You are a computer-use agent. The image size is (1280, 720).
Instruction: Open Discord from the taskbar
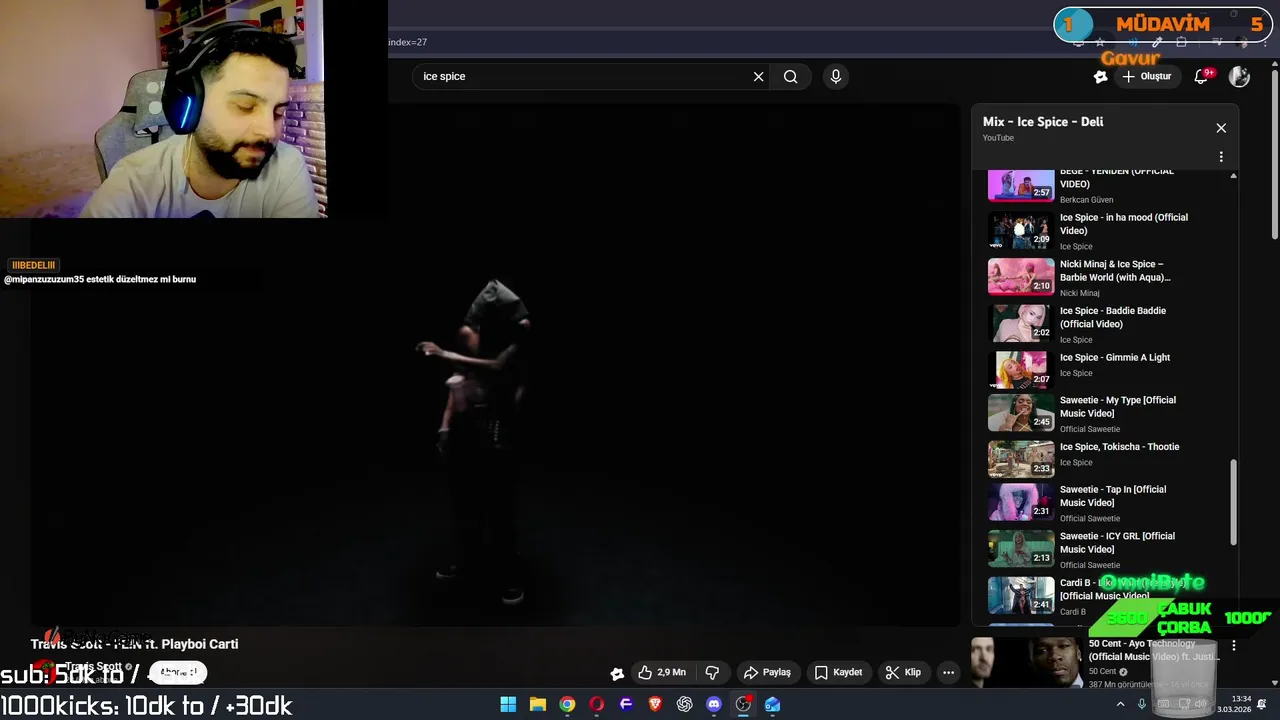tap(714, 704)
